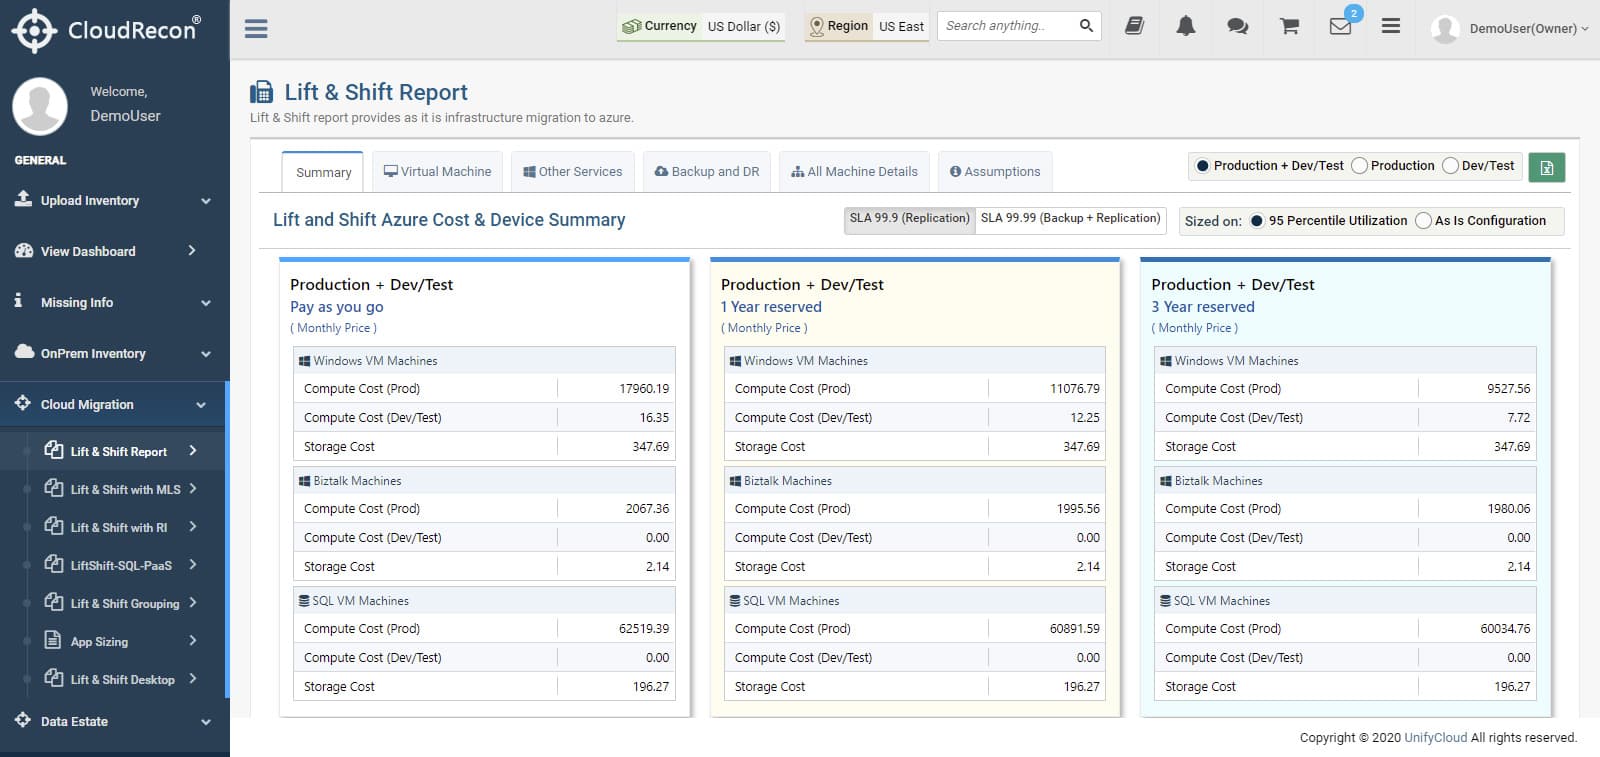
Task: Expand the Upload Inventory chevron
Action: coord(206,201)
